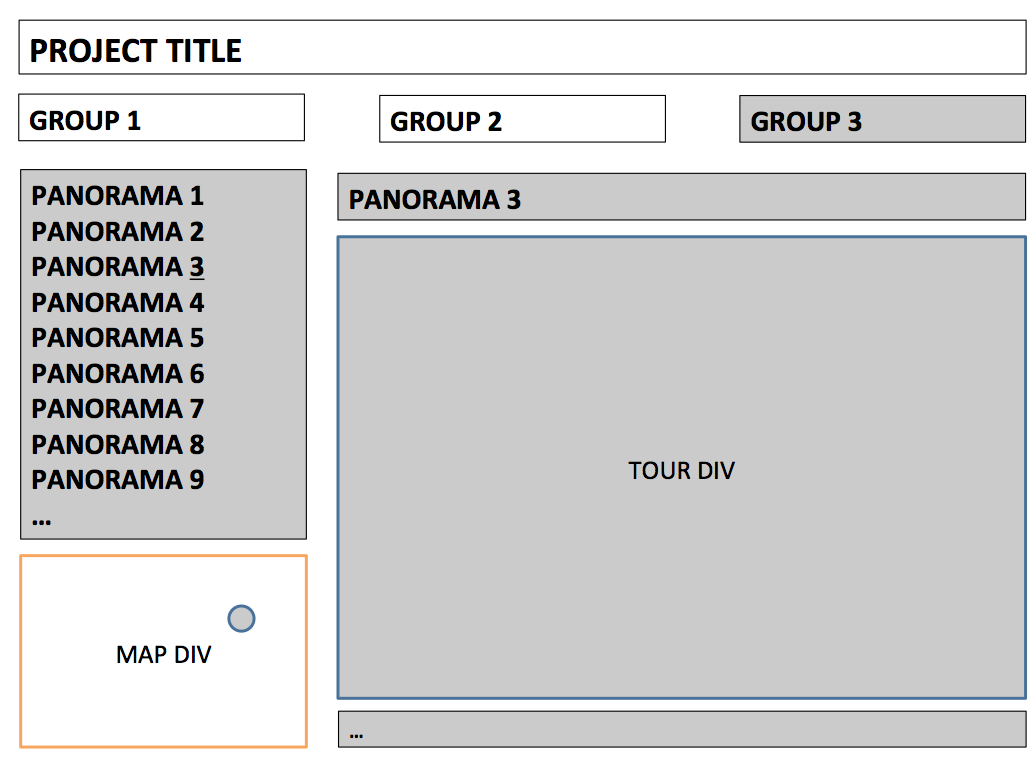This screenshot has height=757, width=1035.
Task: Open PANORAMA 9 from the list
Action: [117, 480]
